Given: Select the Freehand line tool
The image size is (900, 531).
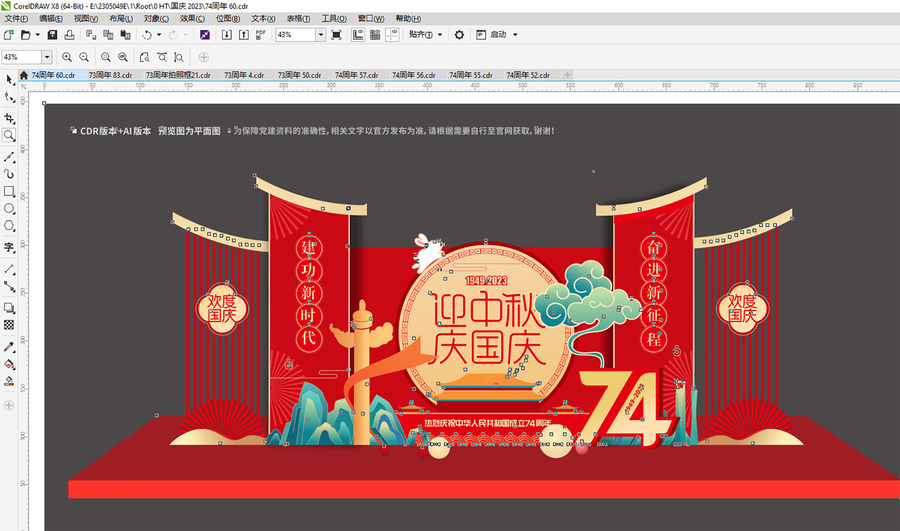Looking at the screenshot, I should coord(9,157).
